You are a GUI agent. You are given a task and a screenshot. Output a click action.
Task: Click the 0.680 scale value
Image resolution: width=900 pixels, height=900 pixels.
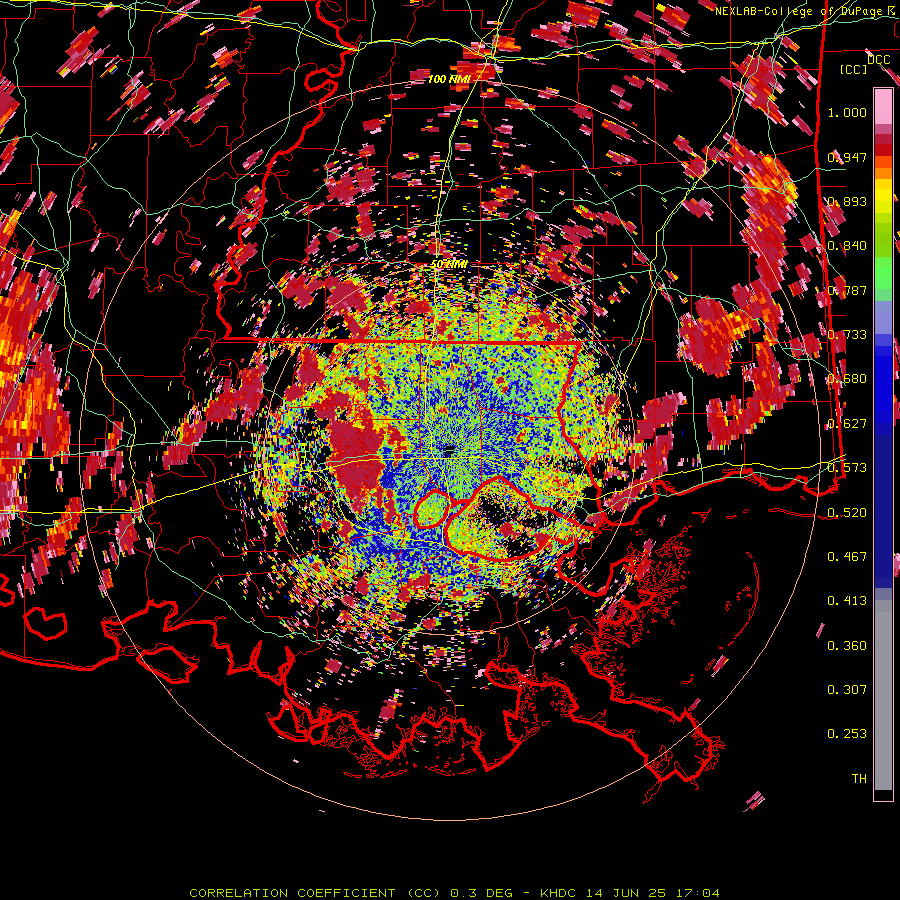(x=847, y=379)
